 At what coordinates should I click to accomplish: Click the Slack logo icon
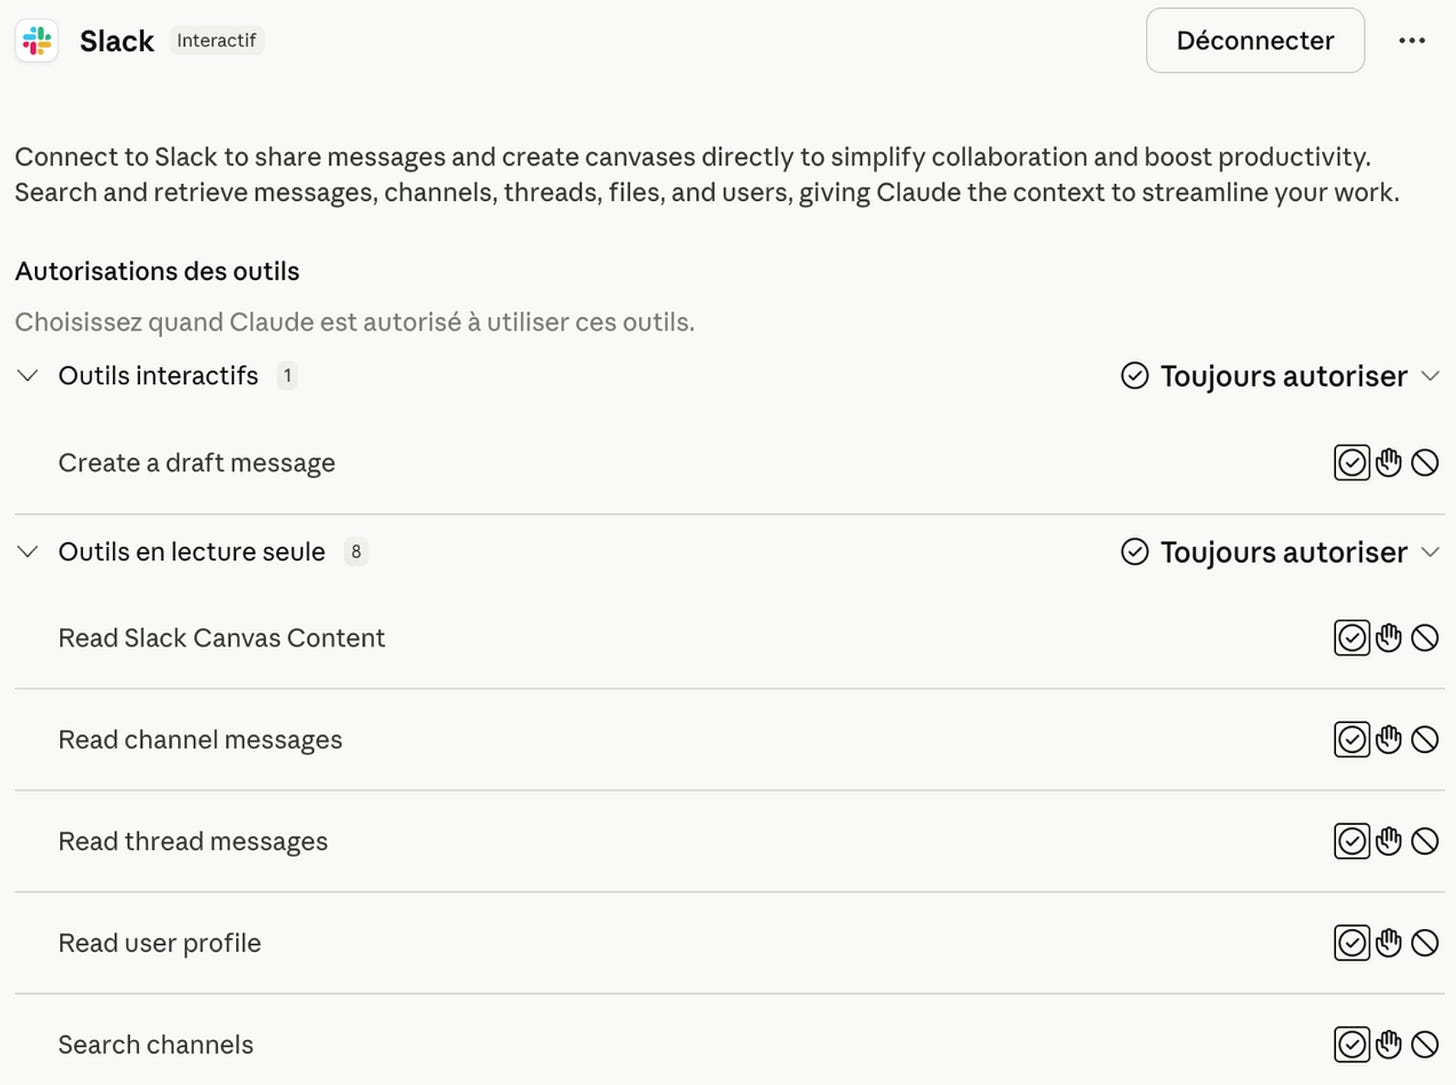coord(37,41)
